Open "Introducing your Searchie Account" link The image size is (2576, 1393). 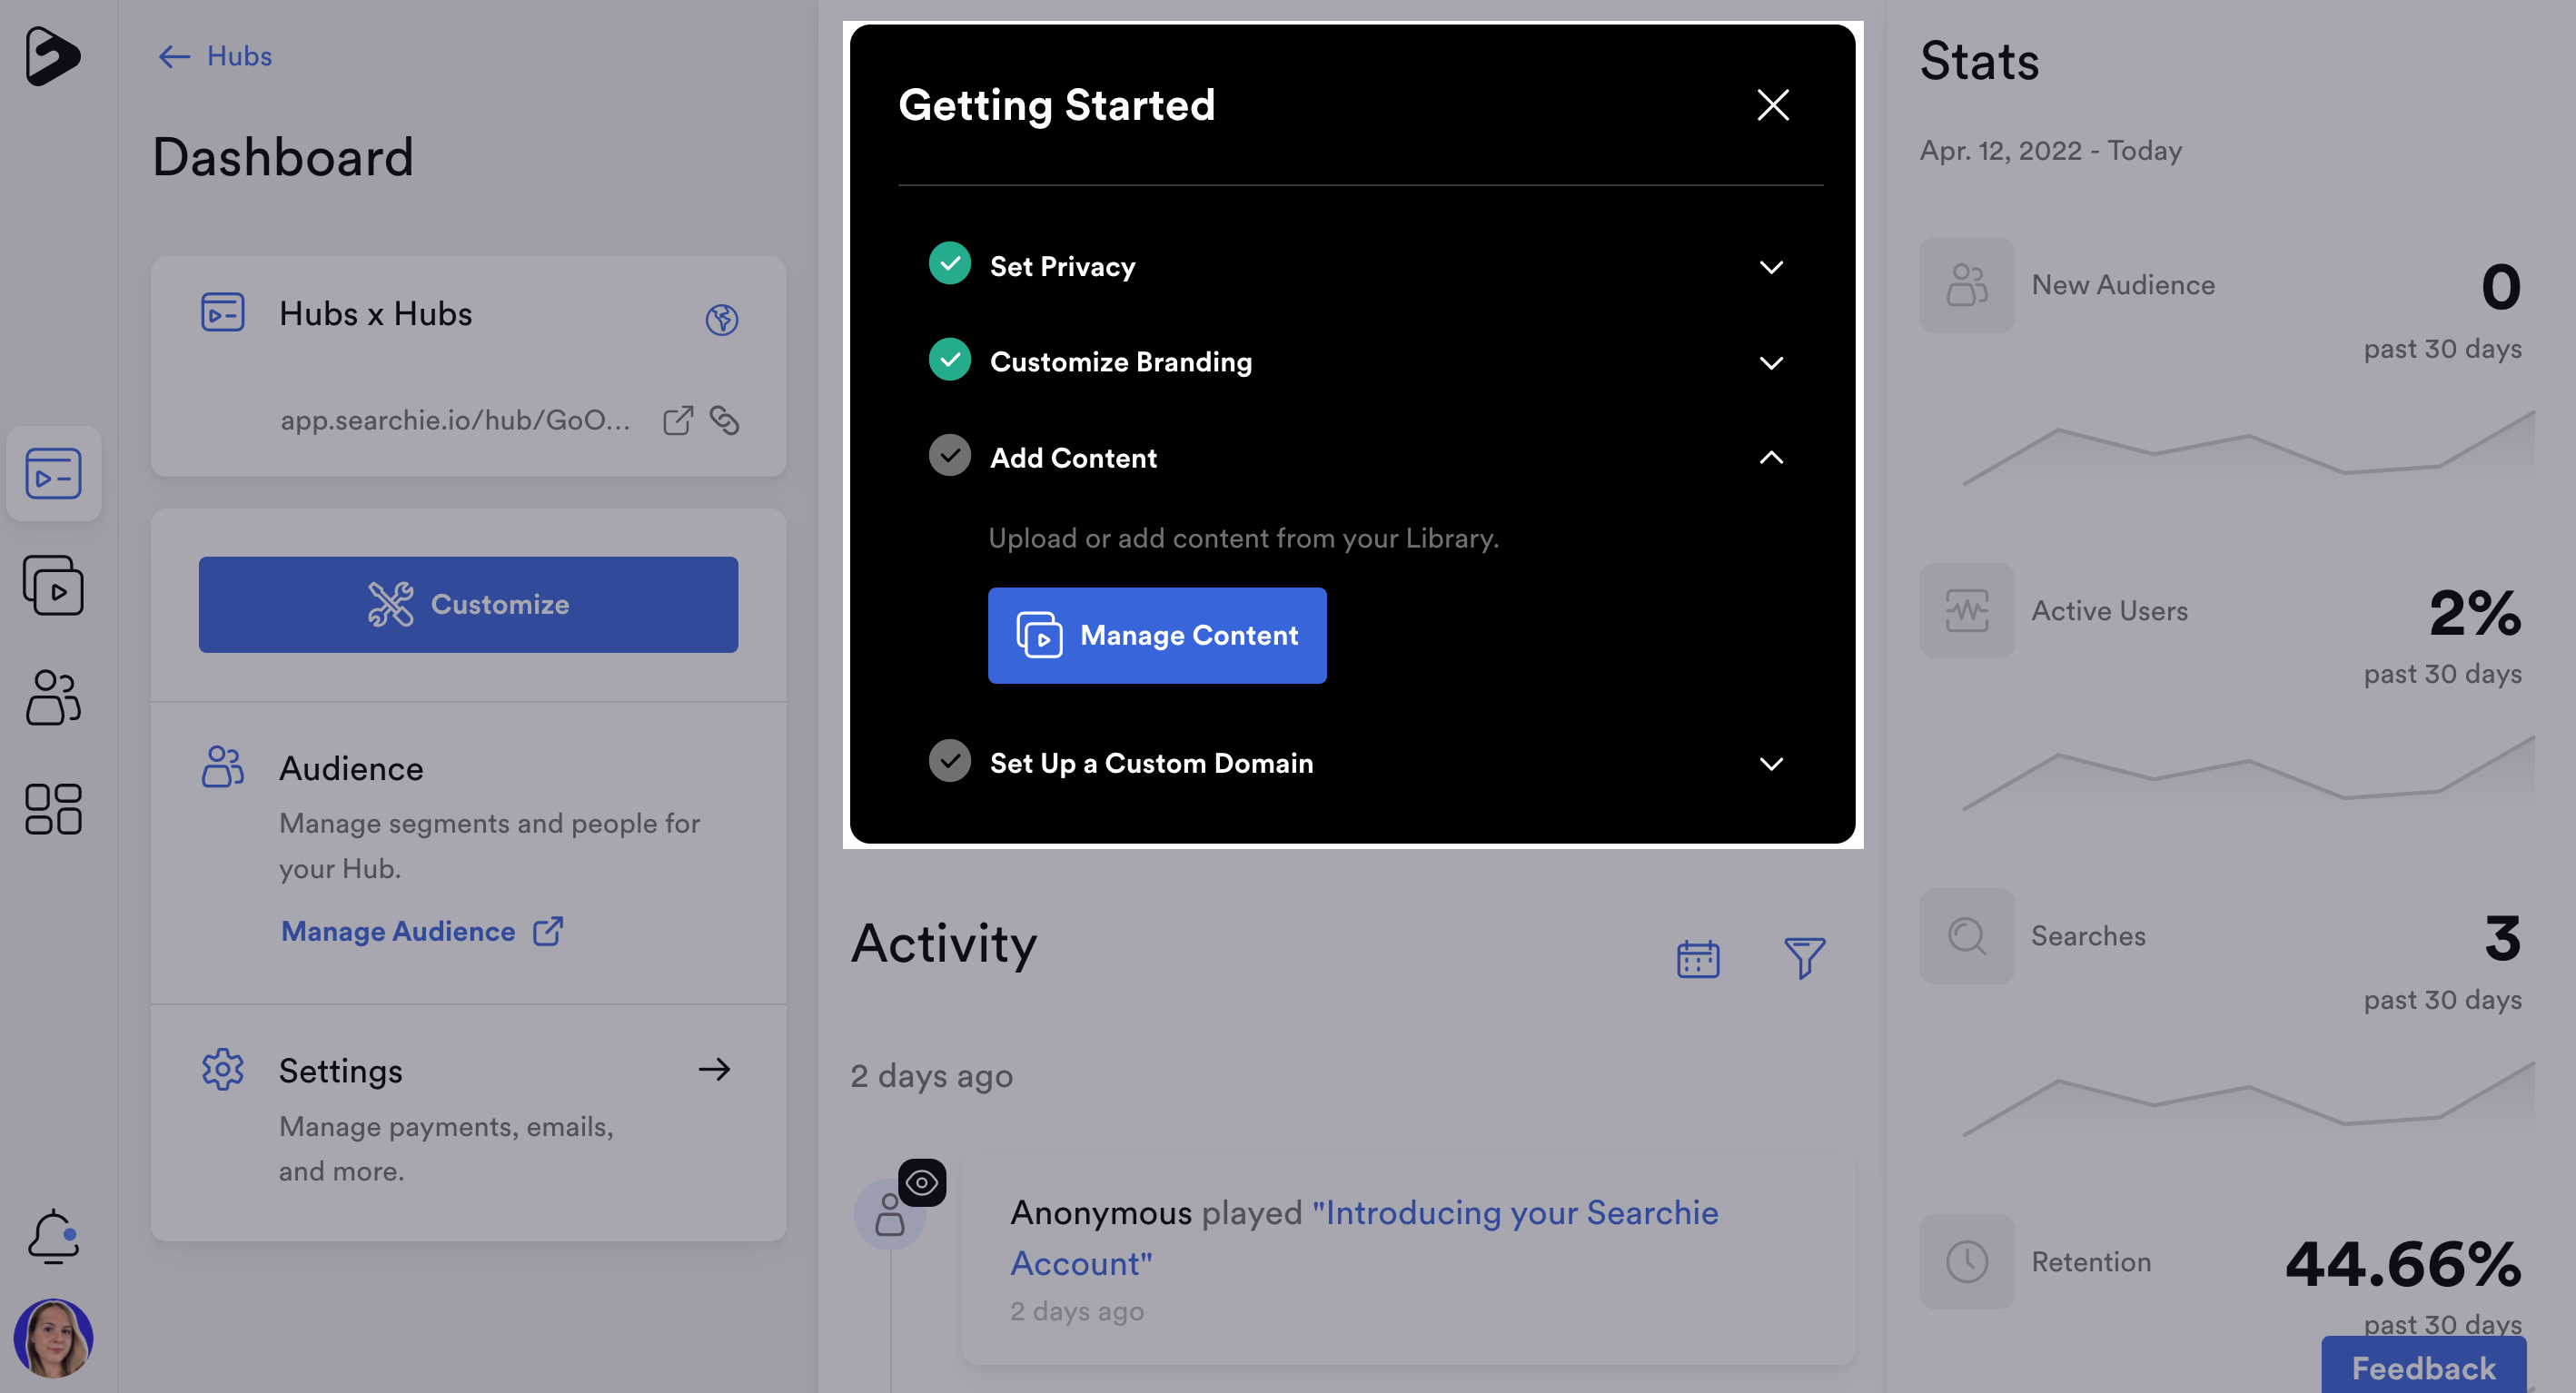1364,1238
